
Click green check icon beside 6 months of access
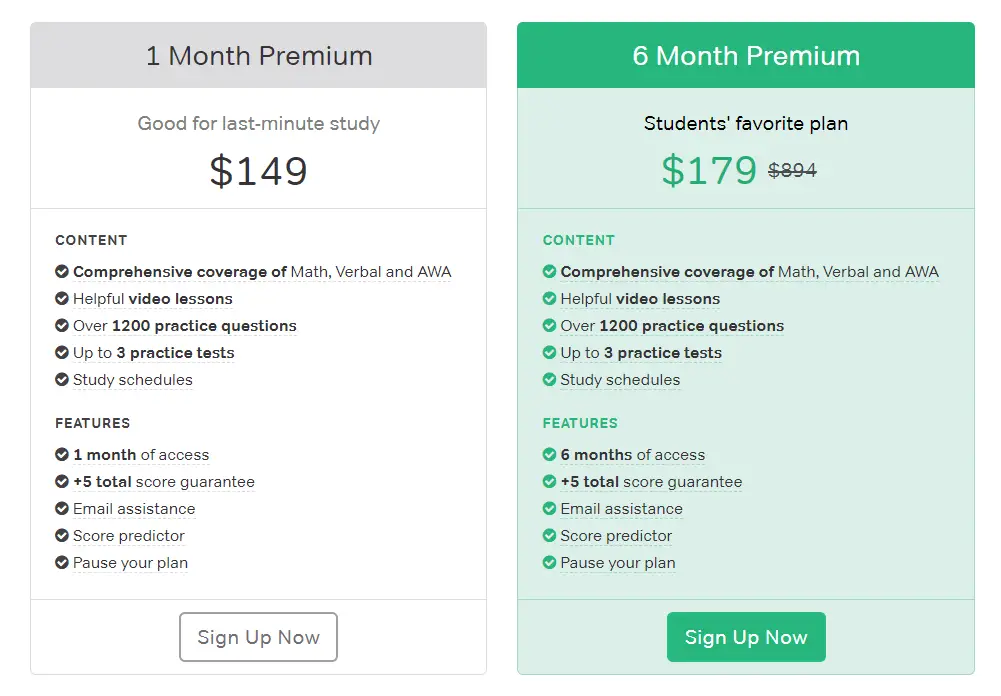(549, 455)
